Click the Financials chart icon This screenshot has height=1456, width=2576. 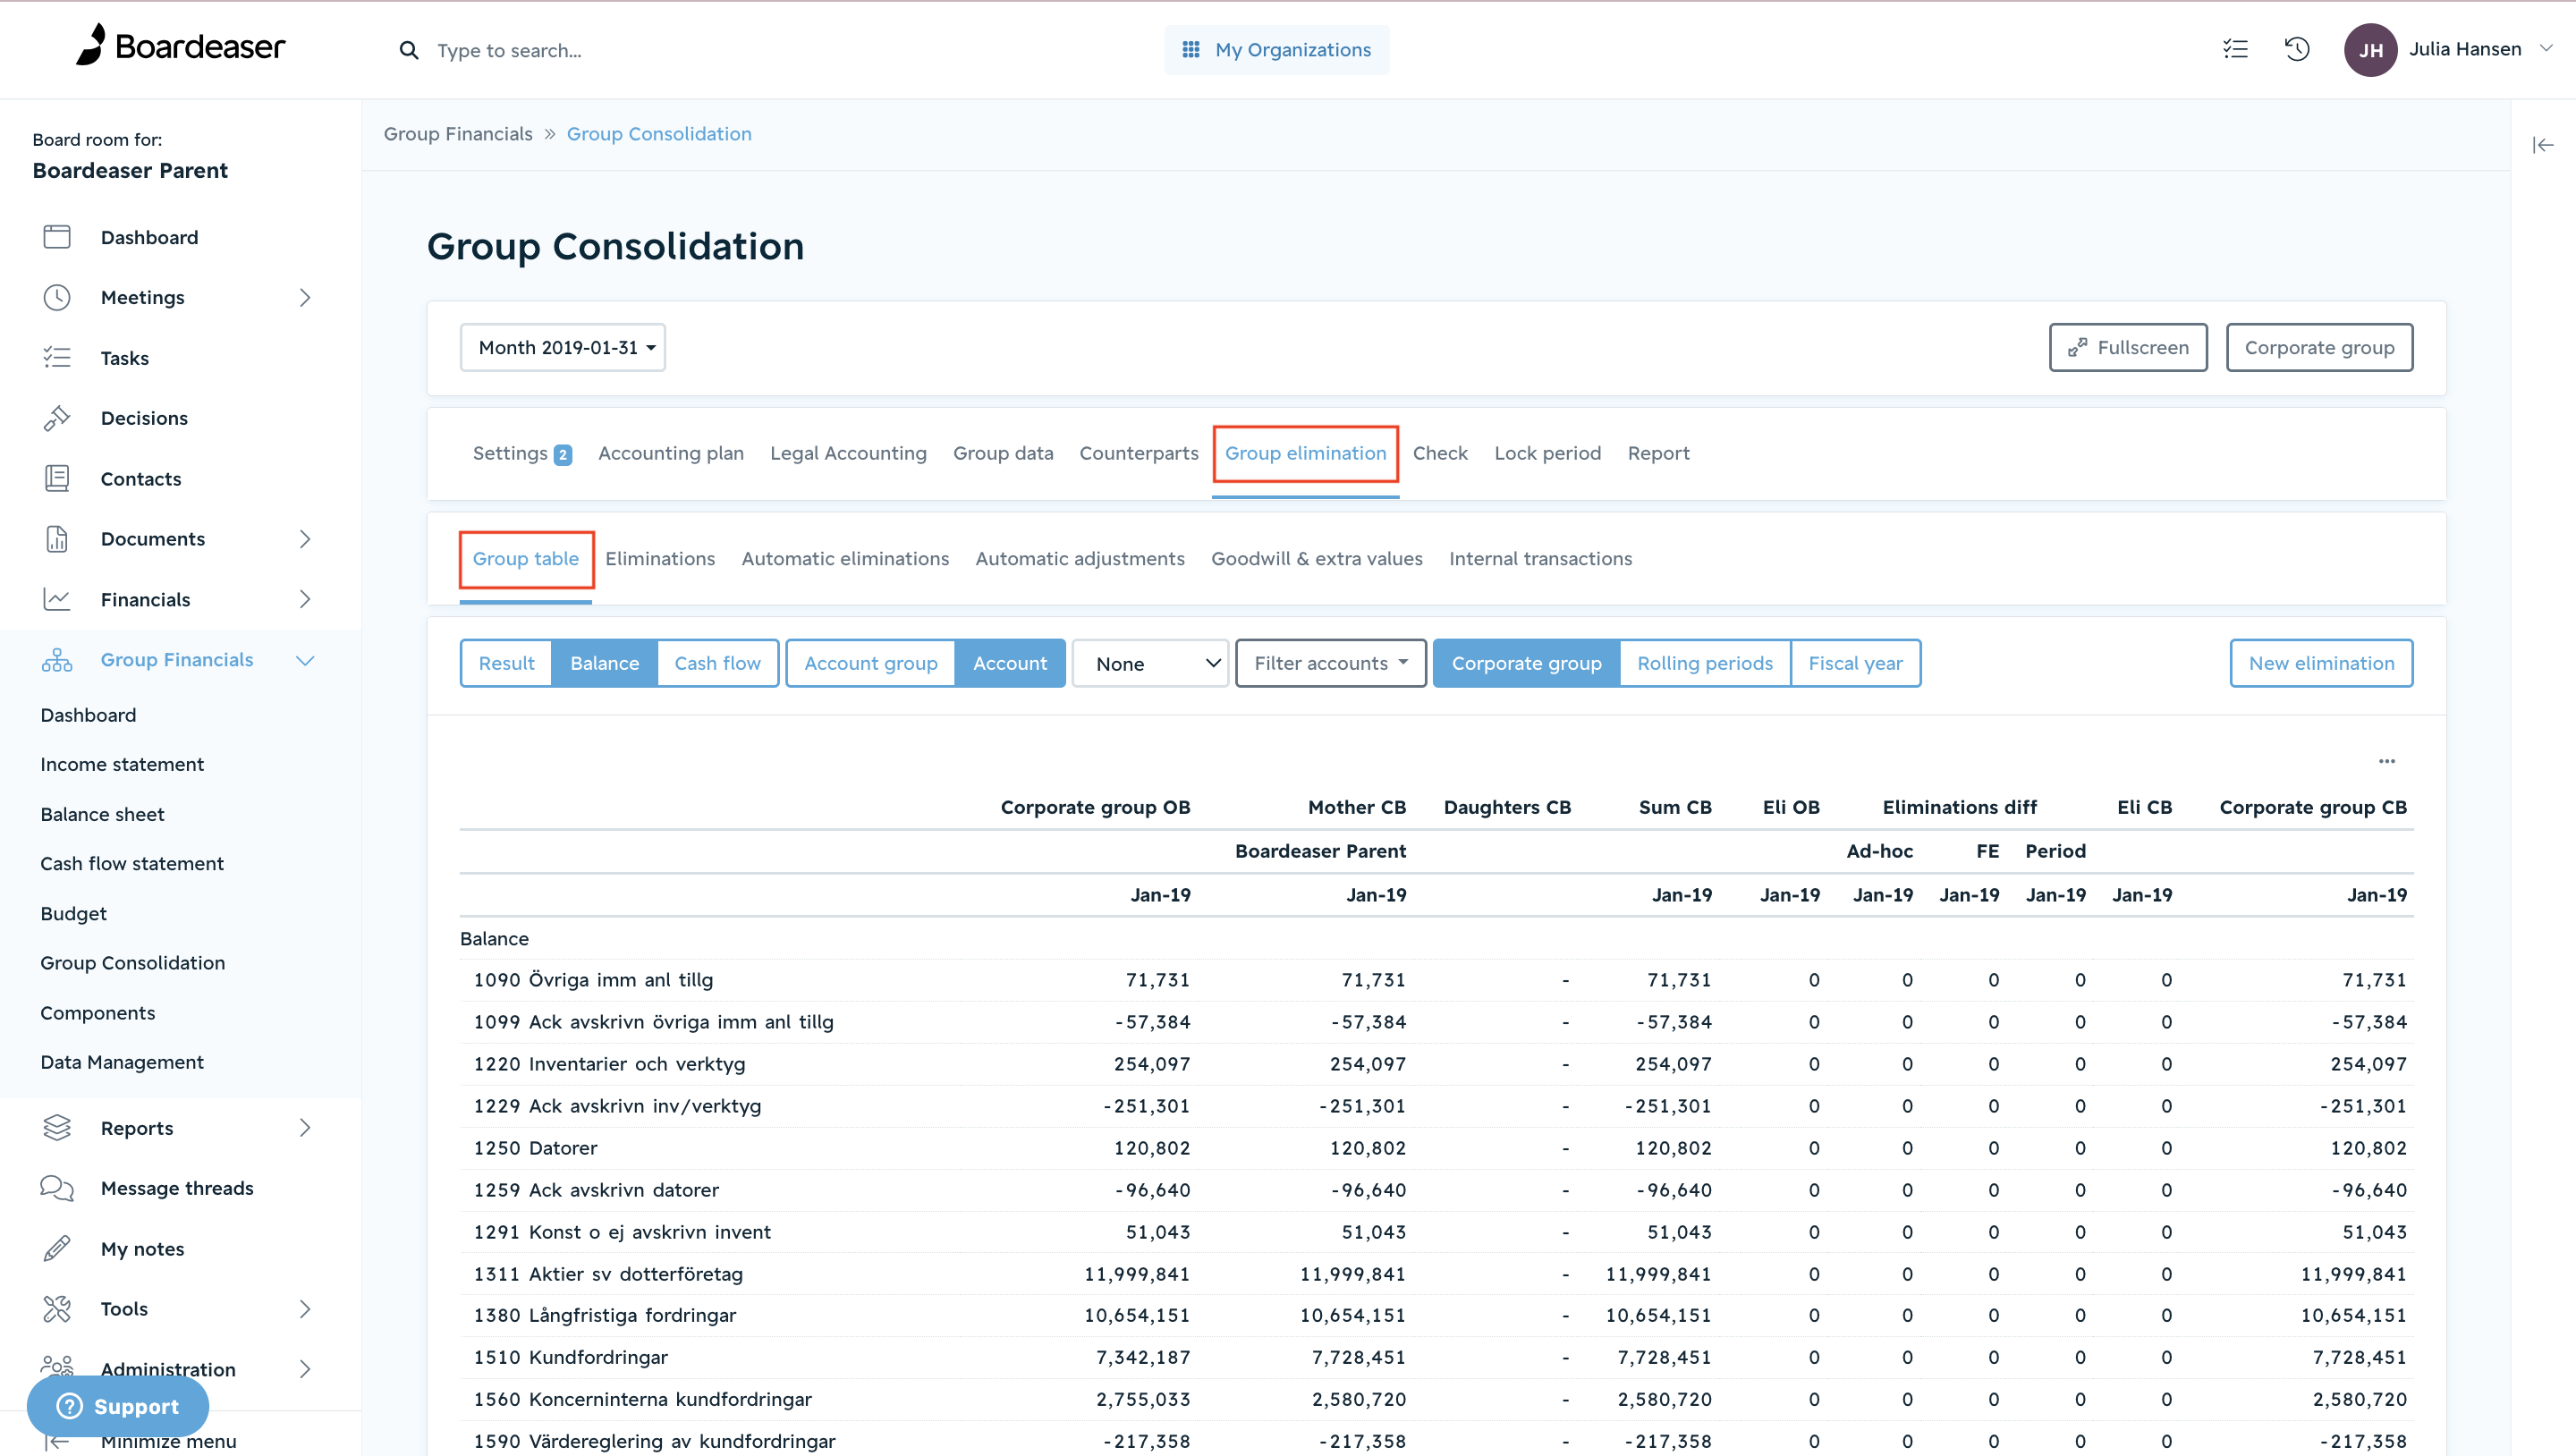(57, 600)
